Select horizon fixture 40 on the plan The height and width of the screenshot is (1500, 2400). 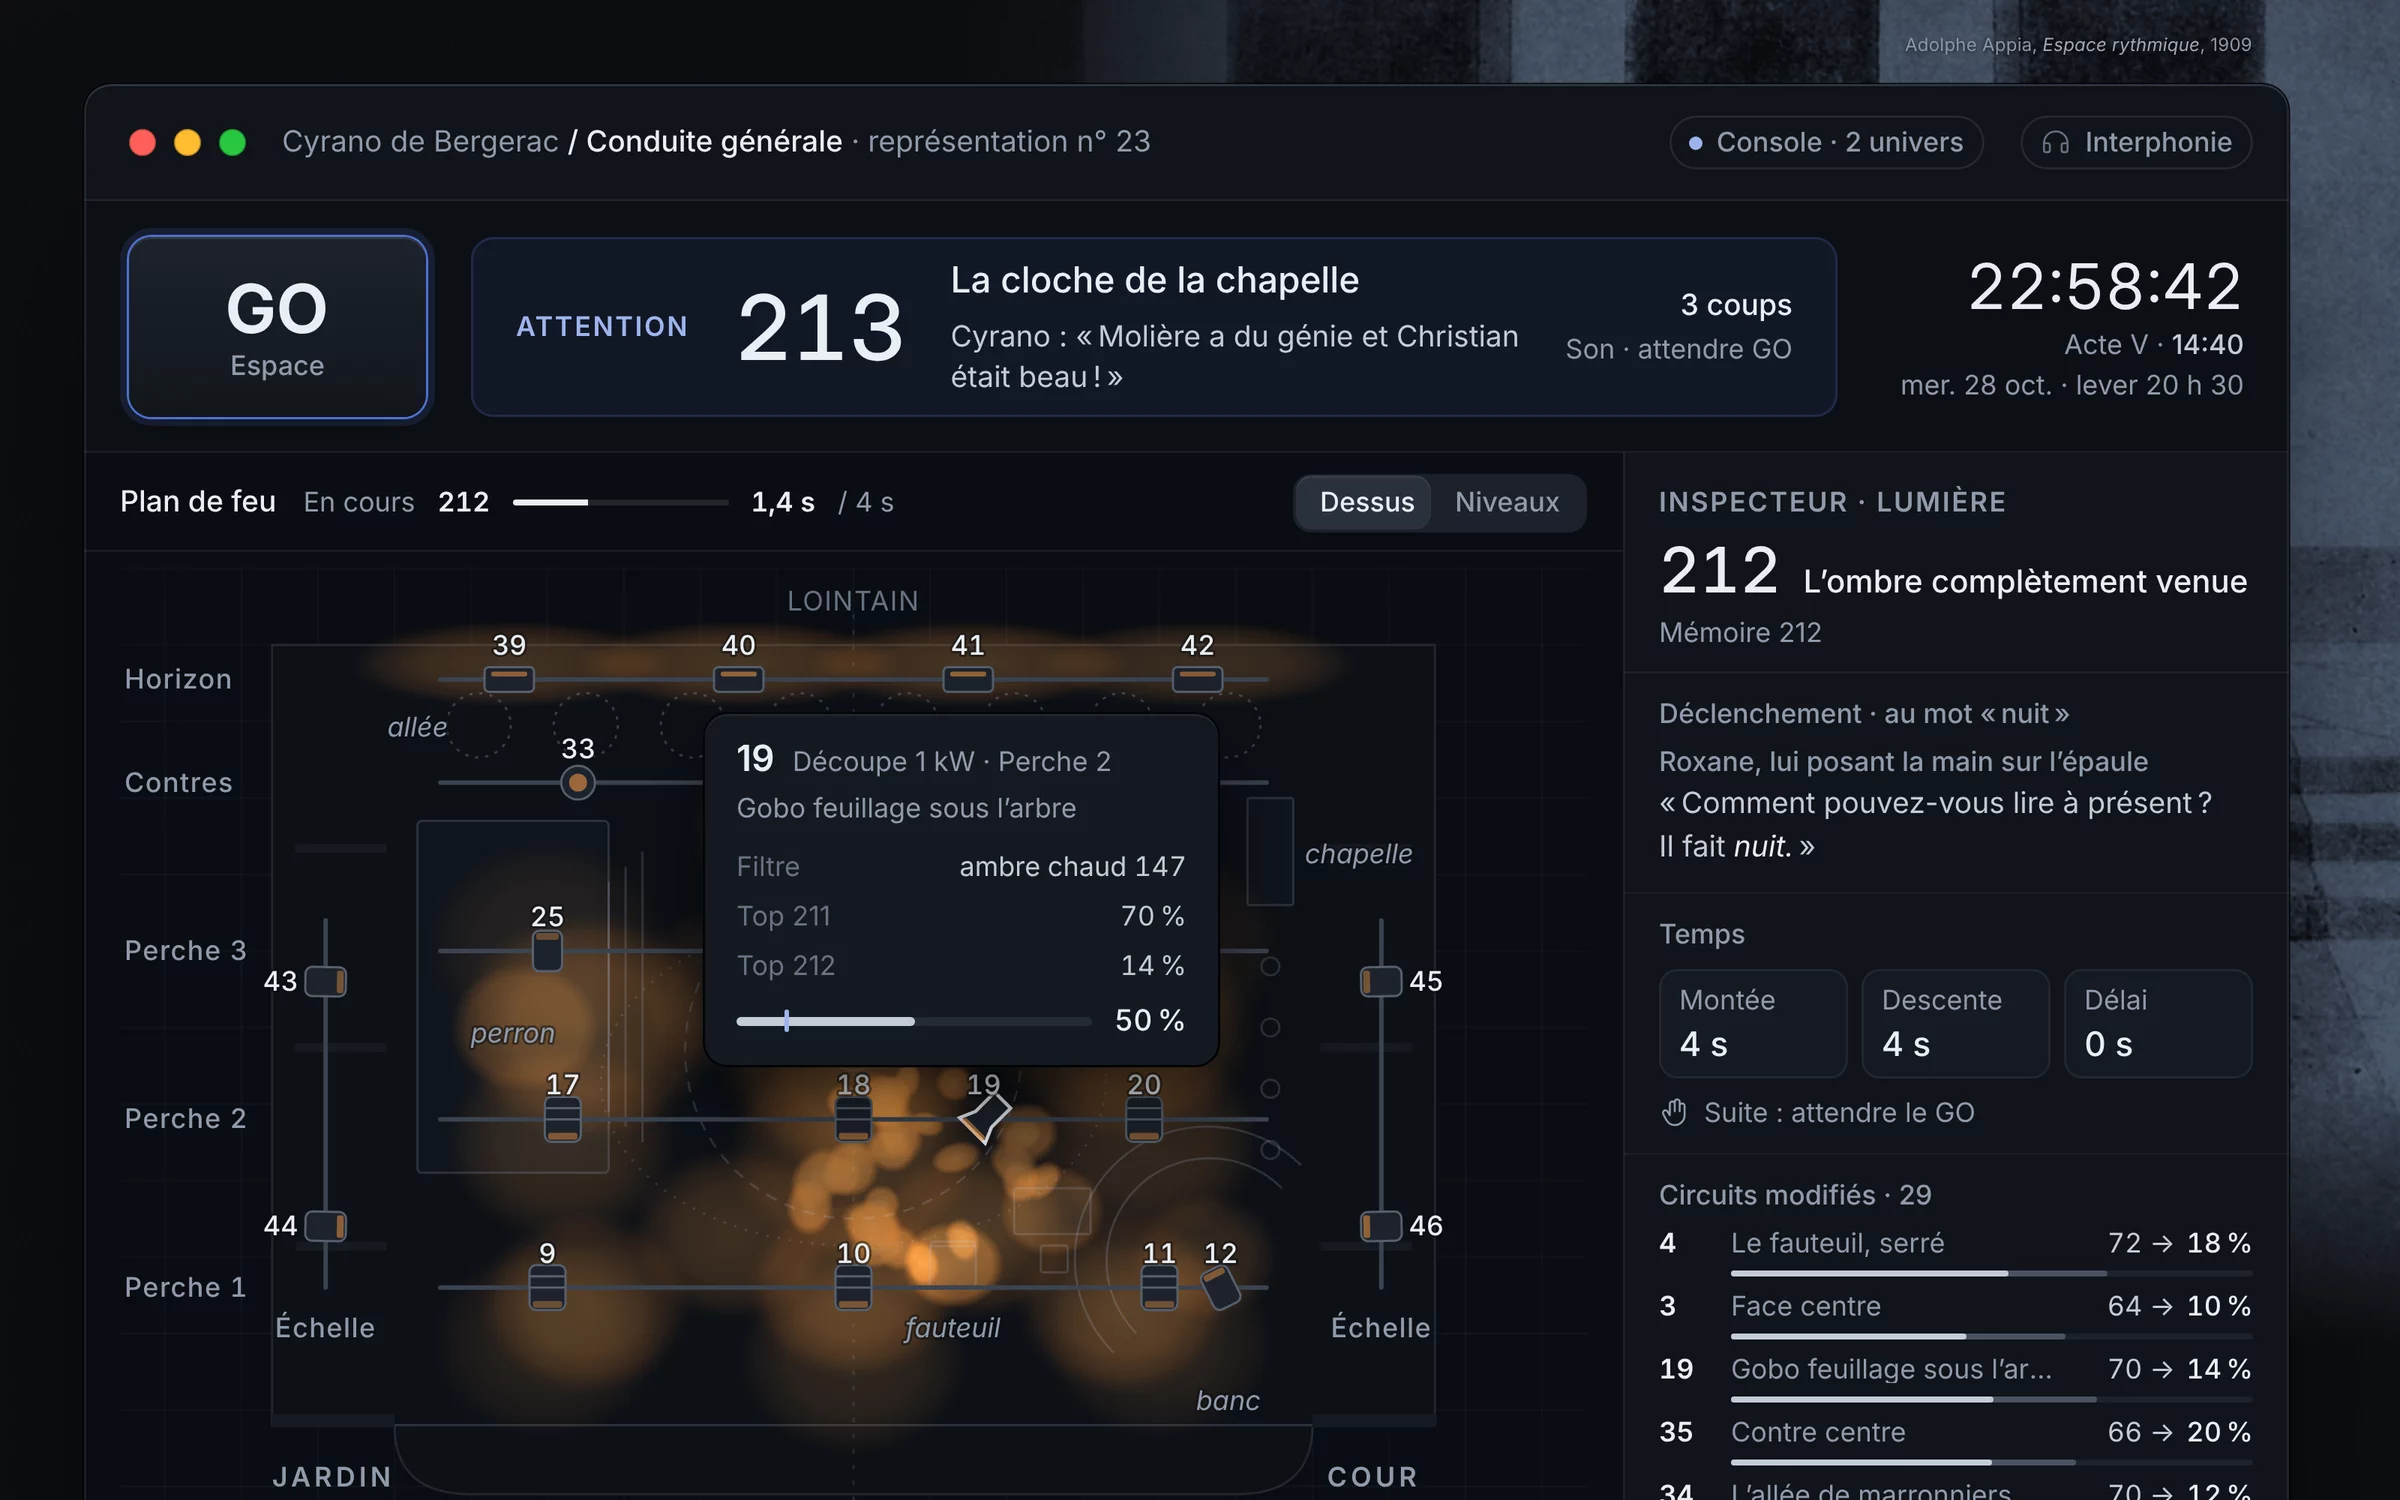tap(739, 679)
